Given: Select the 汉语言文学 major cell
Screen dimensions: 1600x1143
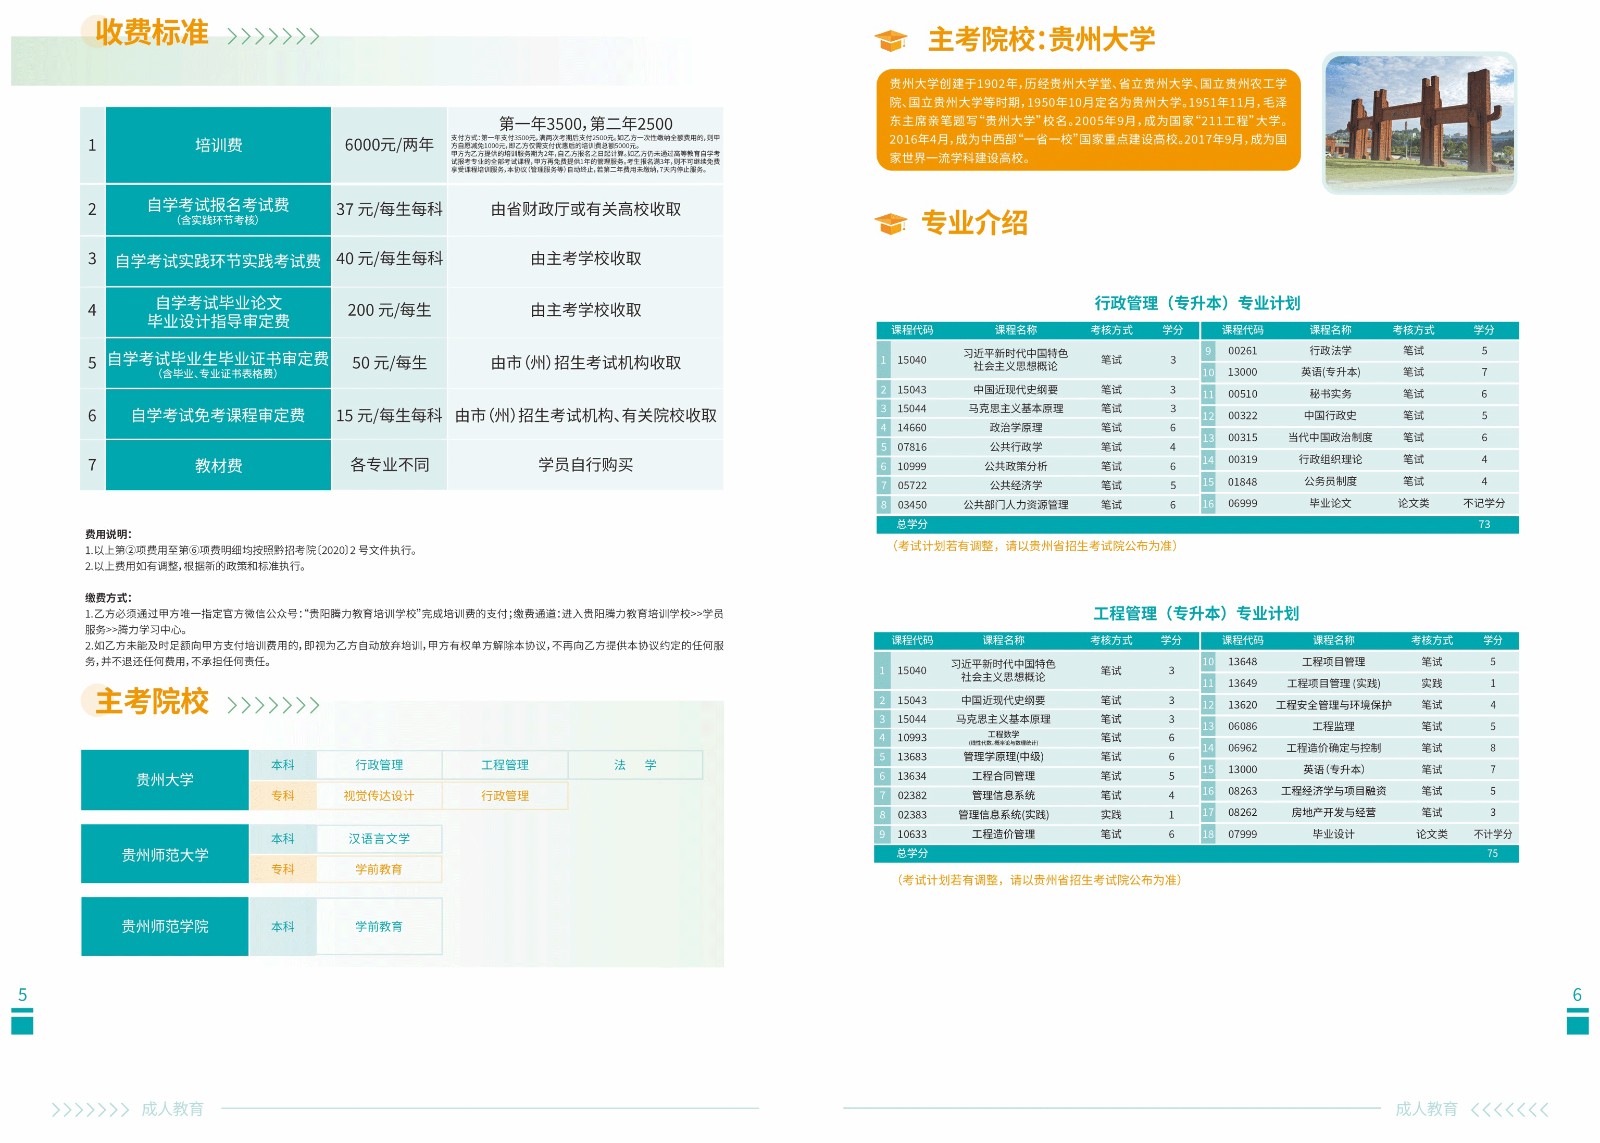Looking at the screenshot, I should coord(379,839).
